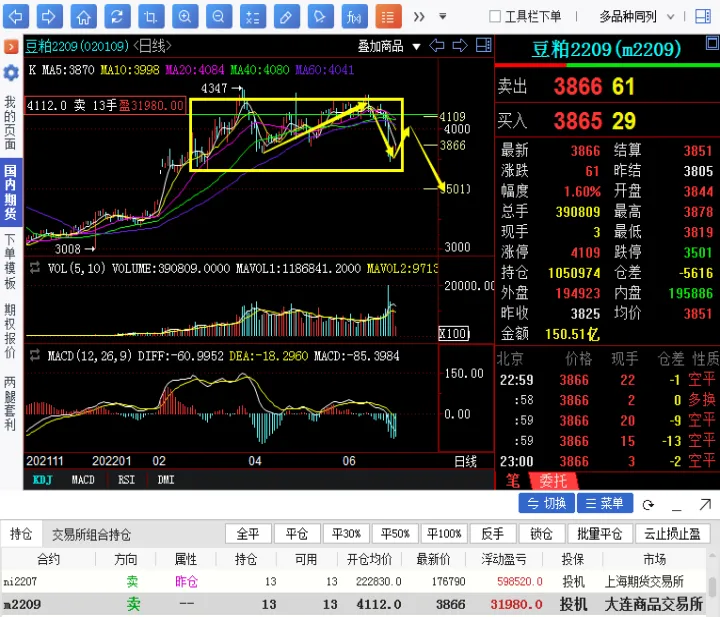720x617 pixels.
Task: Click 浮动盈亏 column header
Action: 503,559
